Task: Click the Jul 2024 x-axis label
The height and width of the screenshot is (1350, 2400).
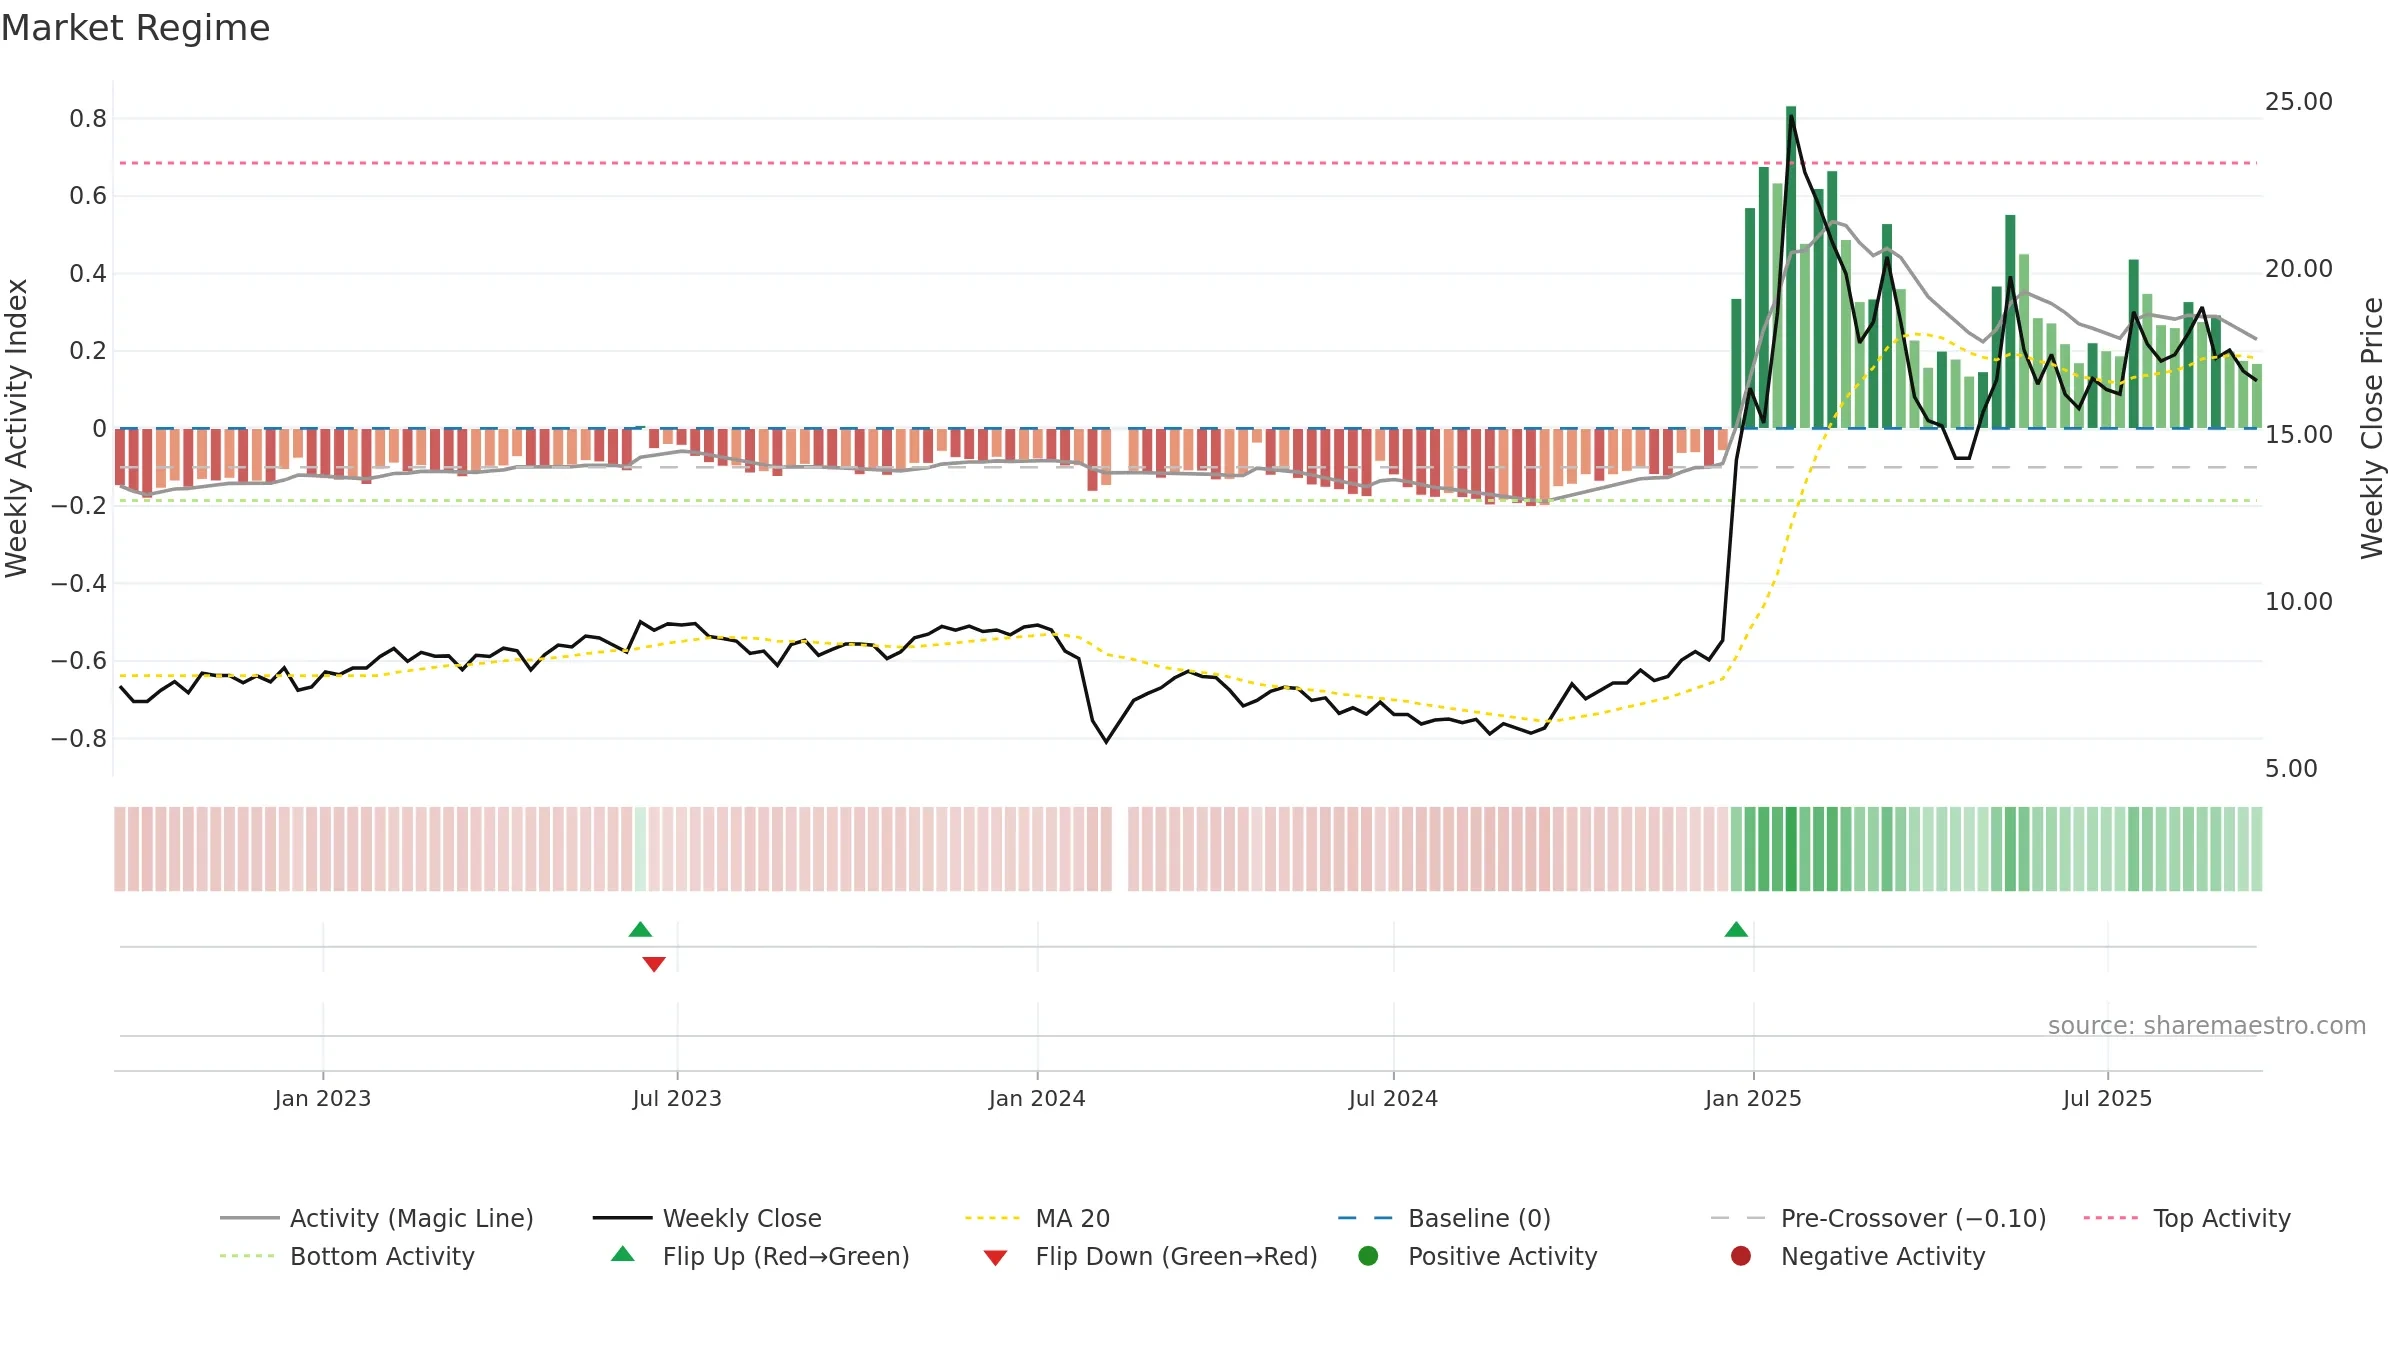Action: click(x=1393, y=1098)
